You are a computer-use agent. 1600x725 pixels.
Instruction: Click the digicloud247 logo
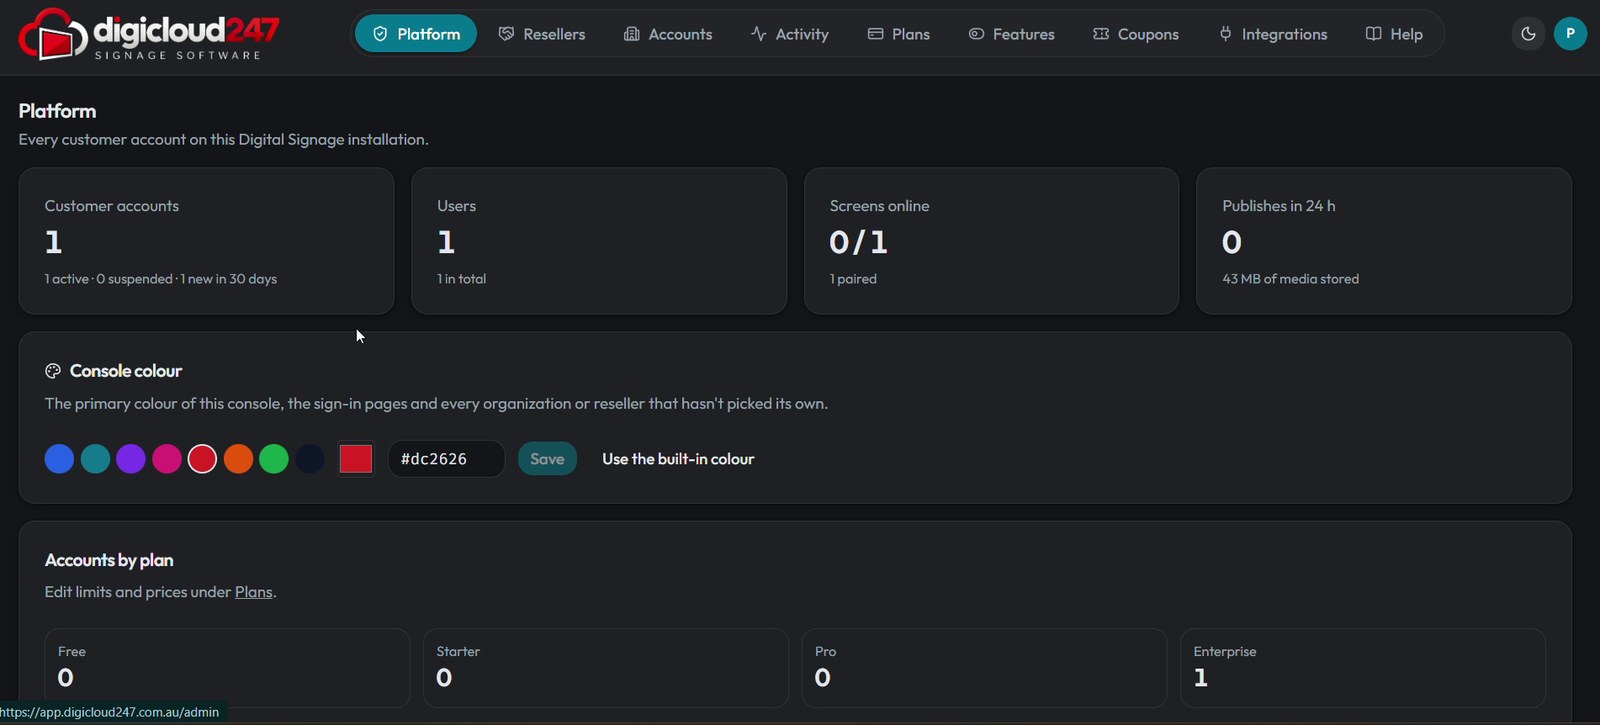[148, 34]
